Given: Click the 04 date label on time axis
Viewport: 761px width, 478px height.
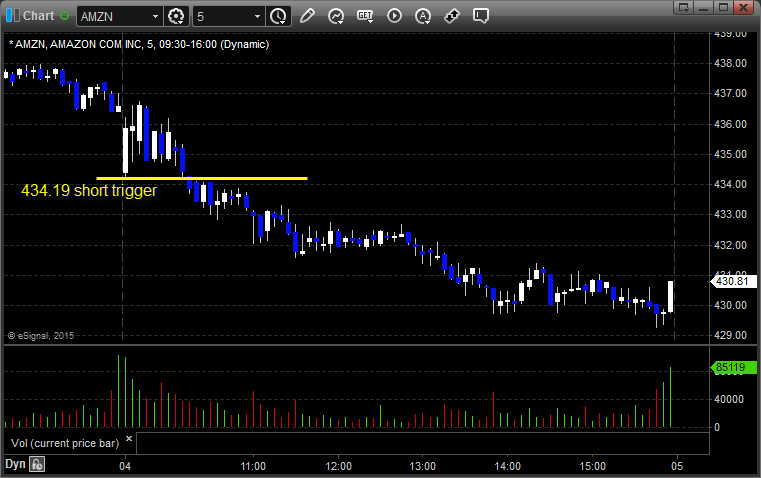Looking at the screenshot, I should [125, 466].
